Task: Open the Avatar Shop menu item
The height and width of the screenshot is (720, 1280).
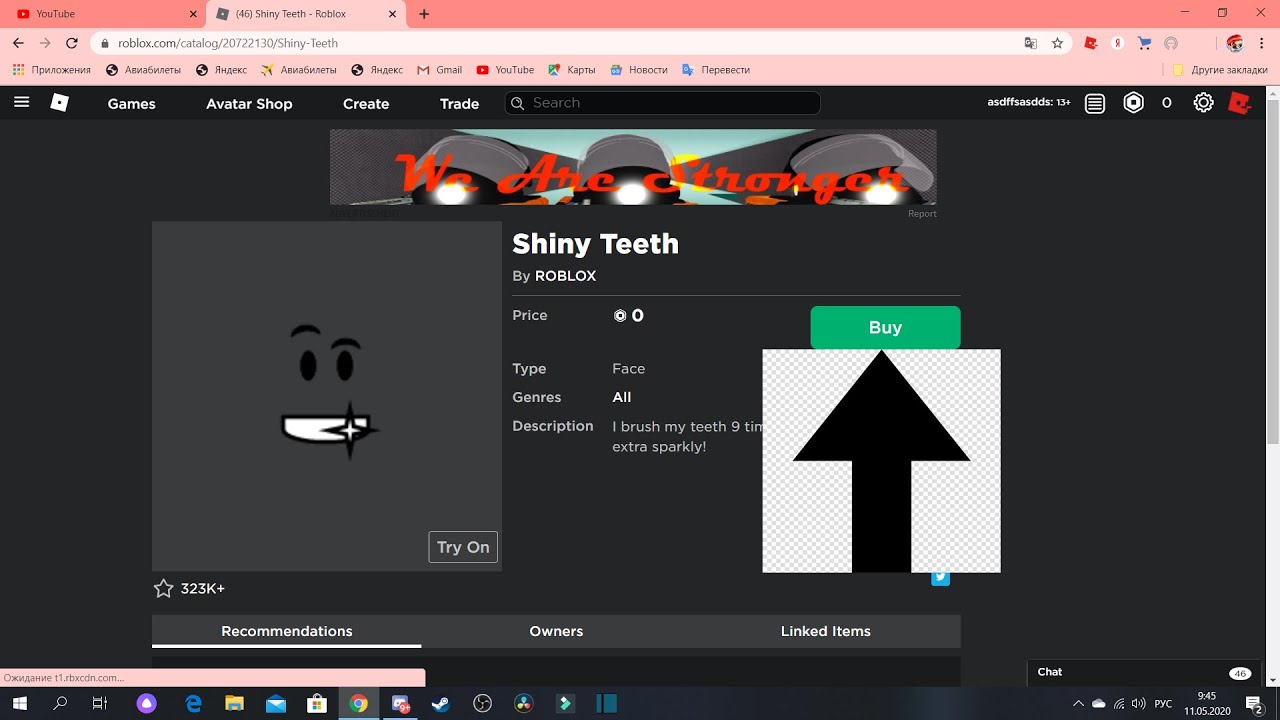Action: point(249,103)
